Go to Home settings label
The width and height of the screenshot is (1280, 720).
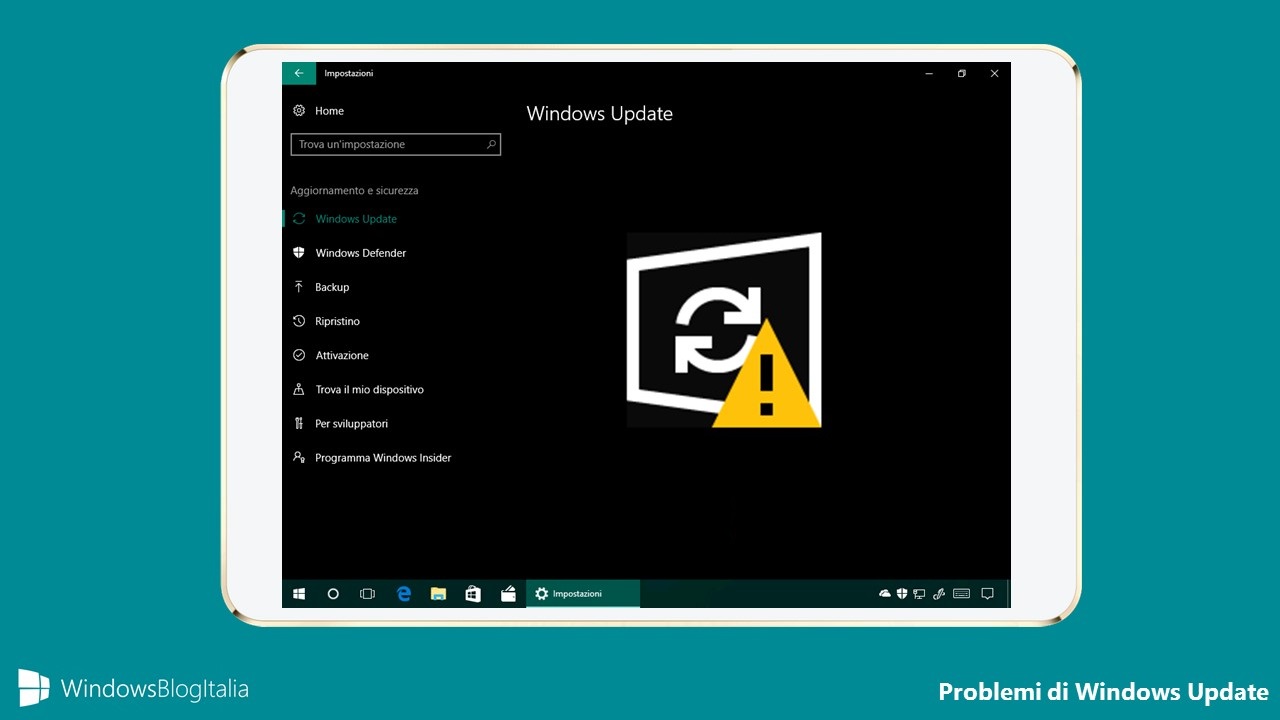click(329, 111)
